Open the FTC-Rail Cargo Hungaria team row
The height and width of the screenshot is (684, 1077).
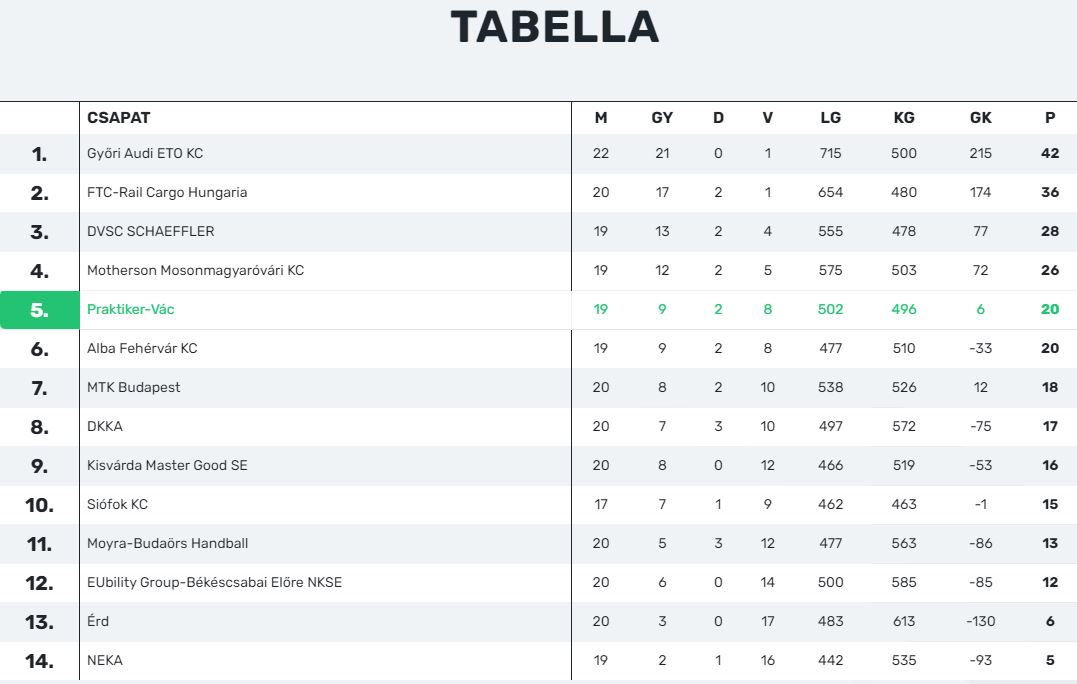[538, 192]
